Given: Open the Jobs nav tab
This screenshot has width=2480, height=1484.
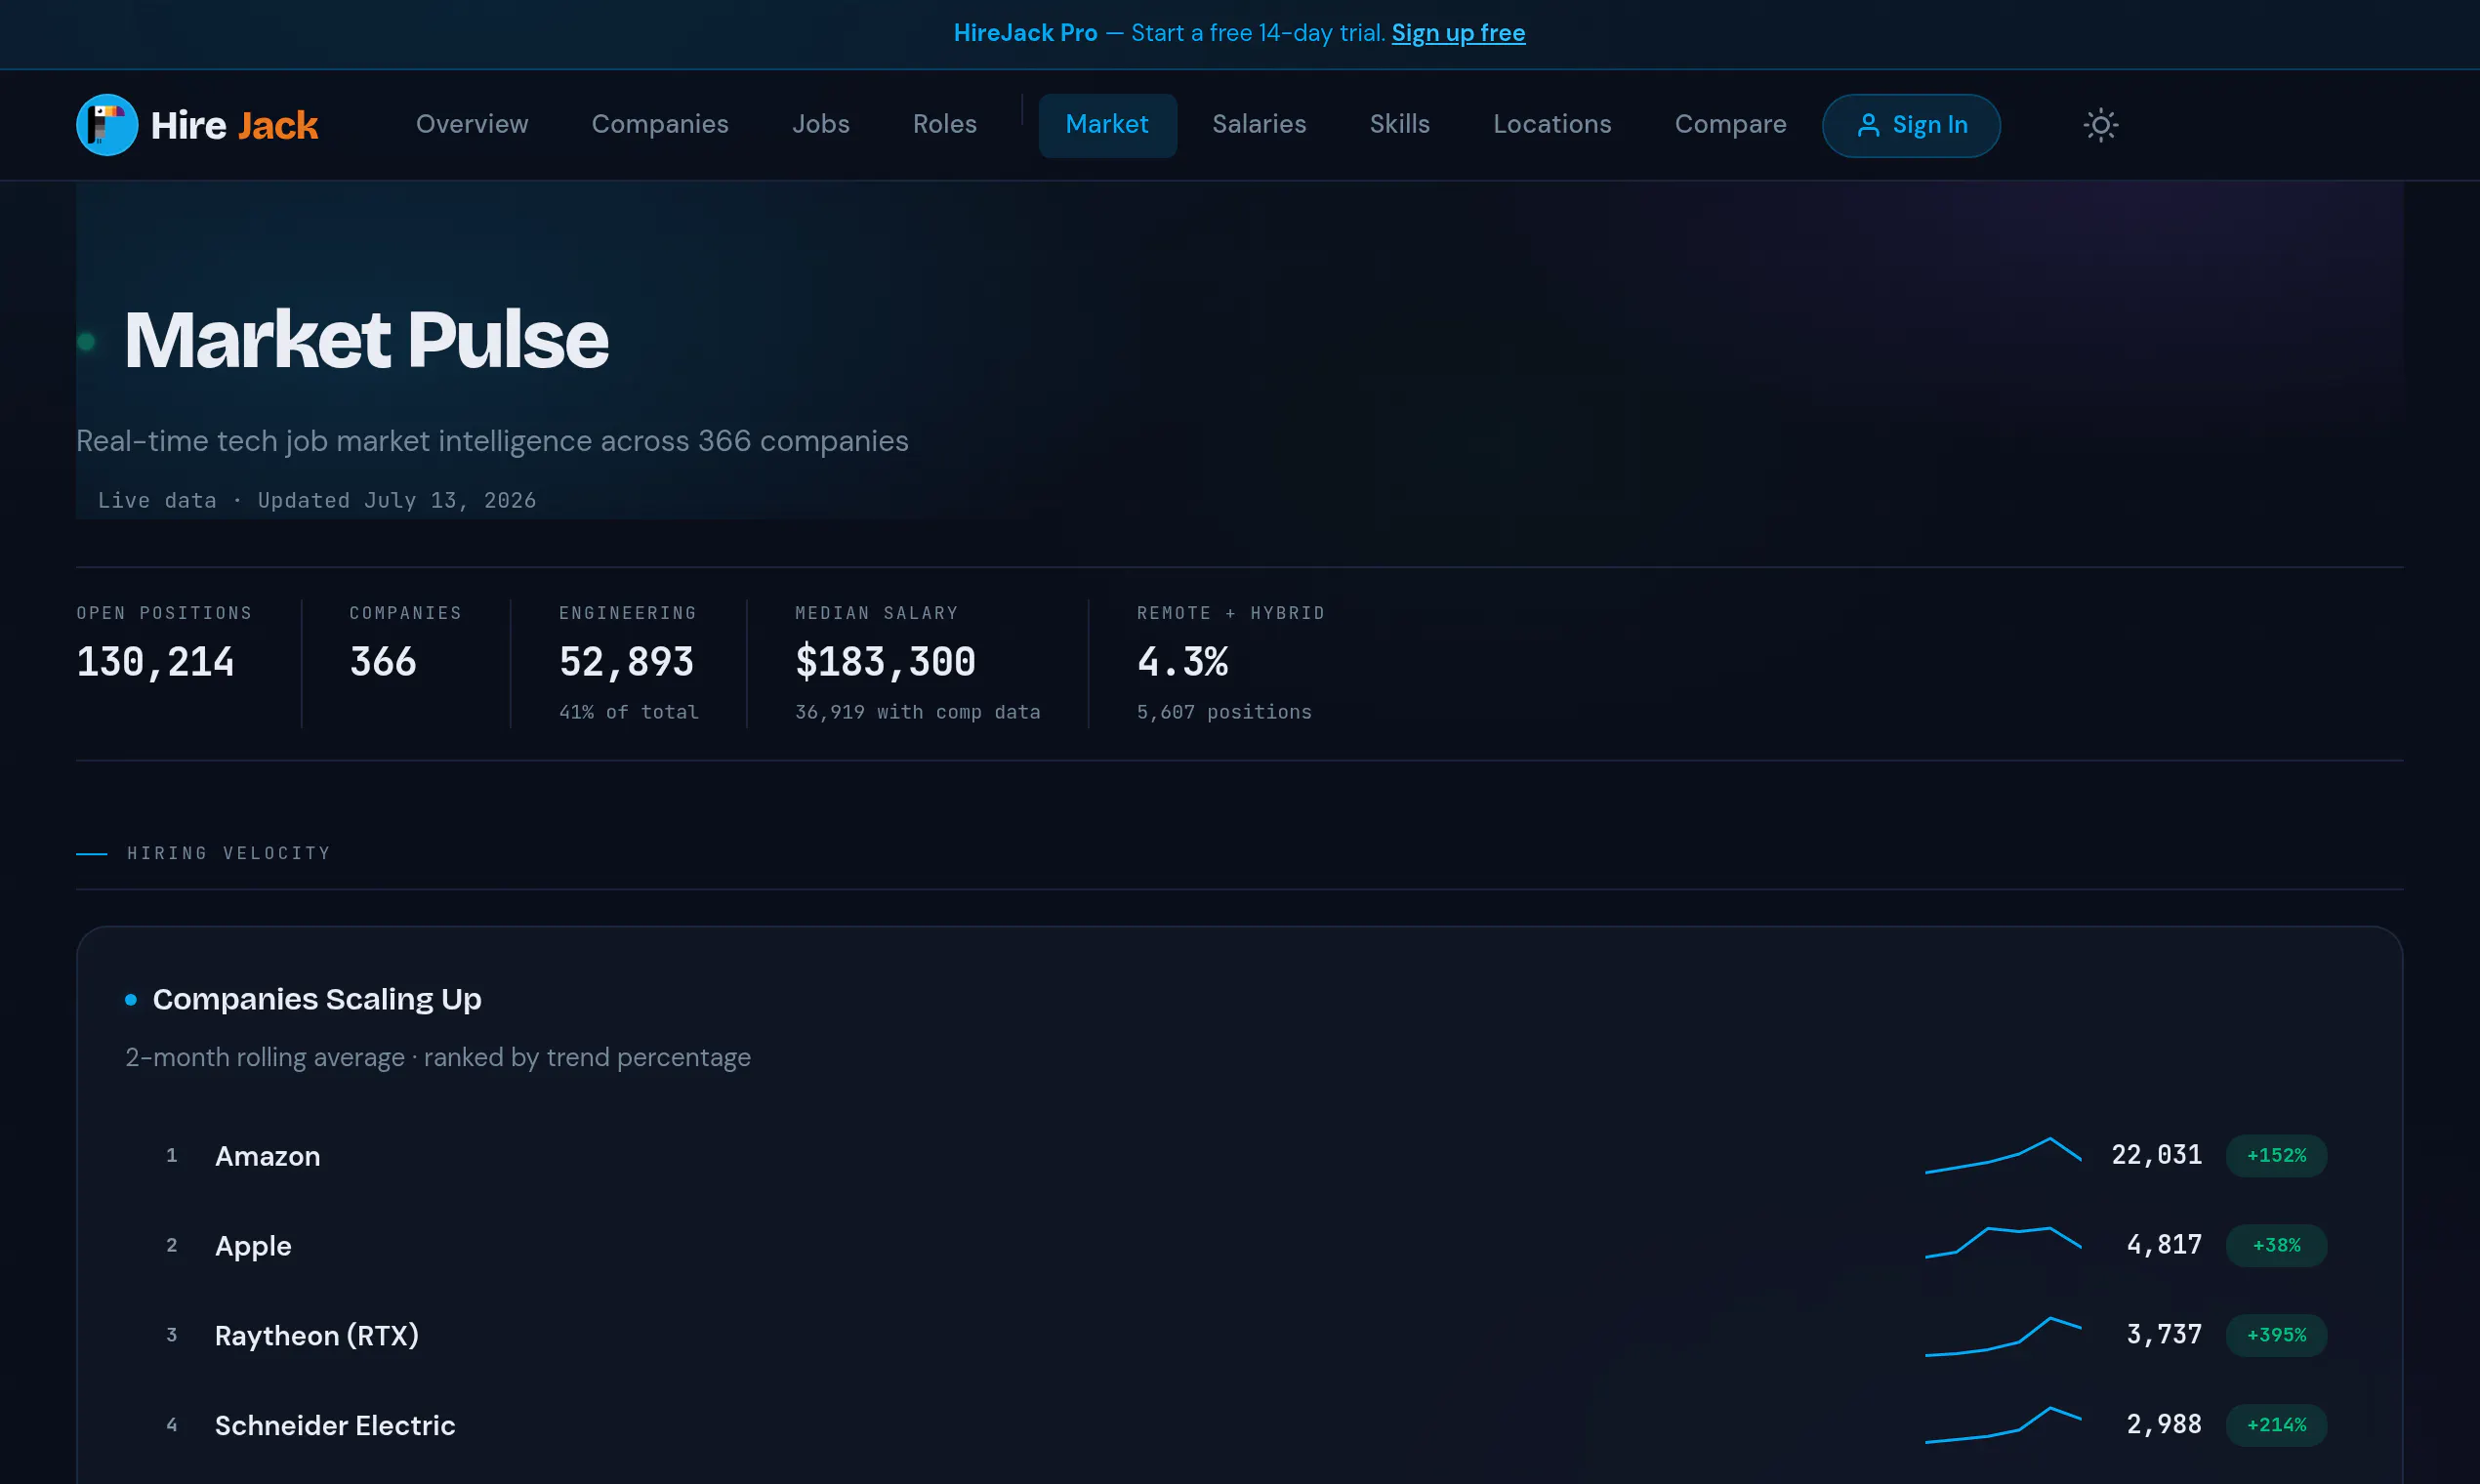Looking at the screenshot, I should pyautogui.click(x=821, y=124).
